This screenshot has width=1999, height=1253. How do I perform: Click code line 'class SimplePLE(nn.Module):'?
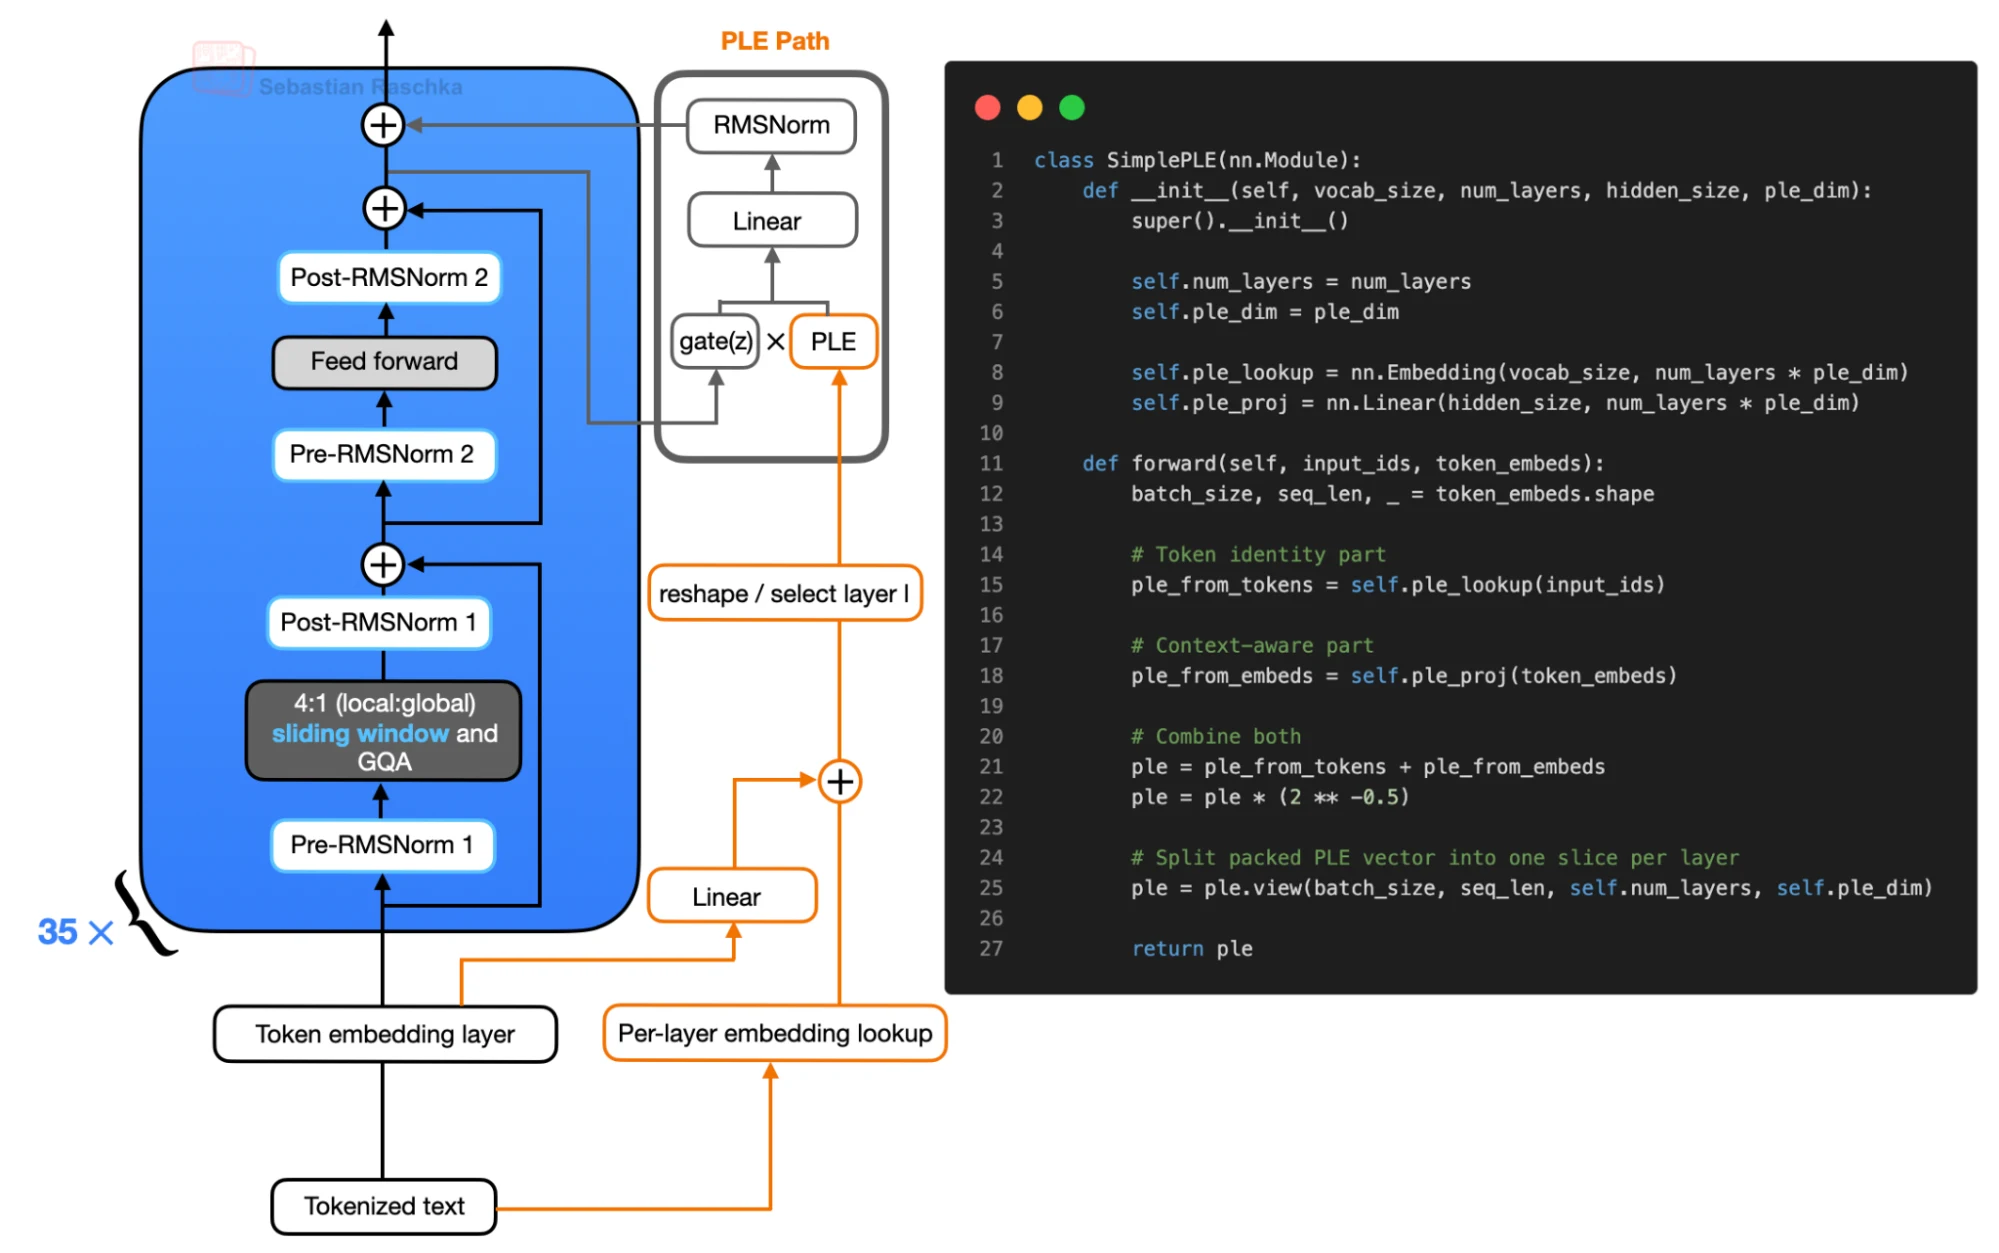[1197, 160]
